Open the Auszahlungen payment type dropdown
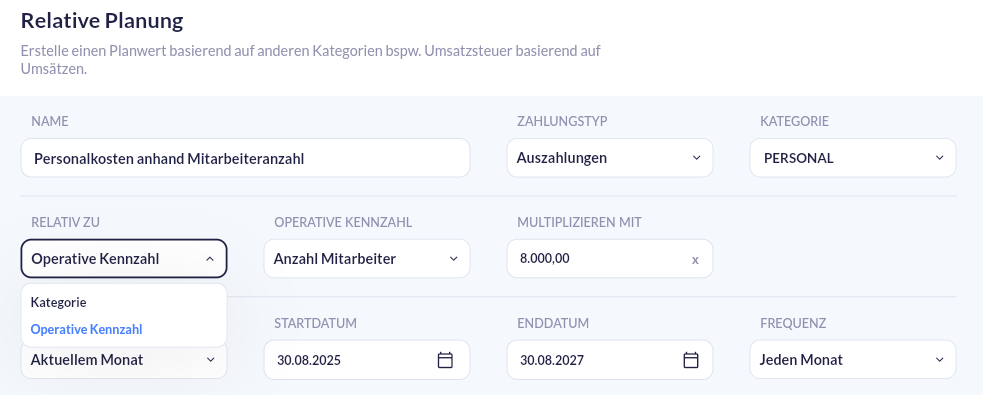This screenshot has width=983, height=395. tap(609, 157)
